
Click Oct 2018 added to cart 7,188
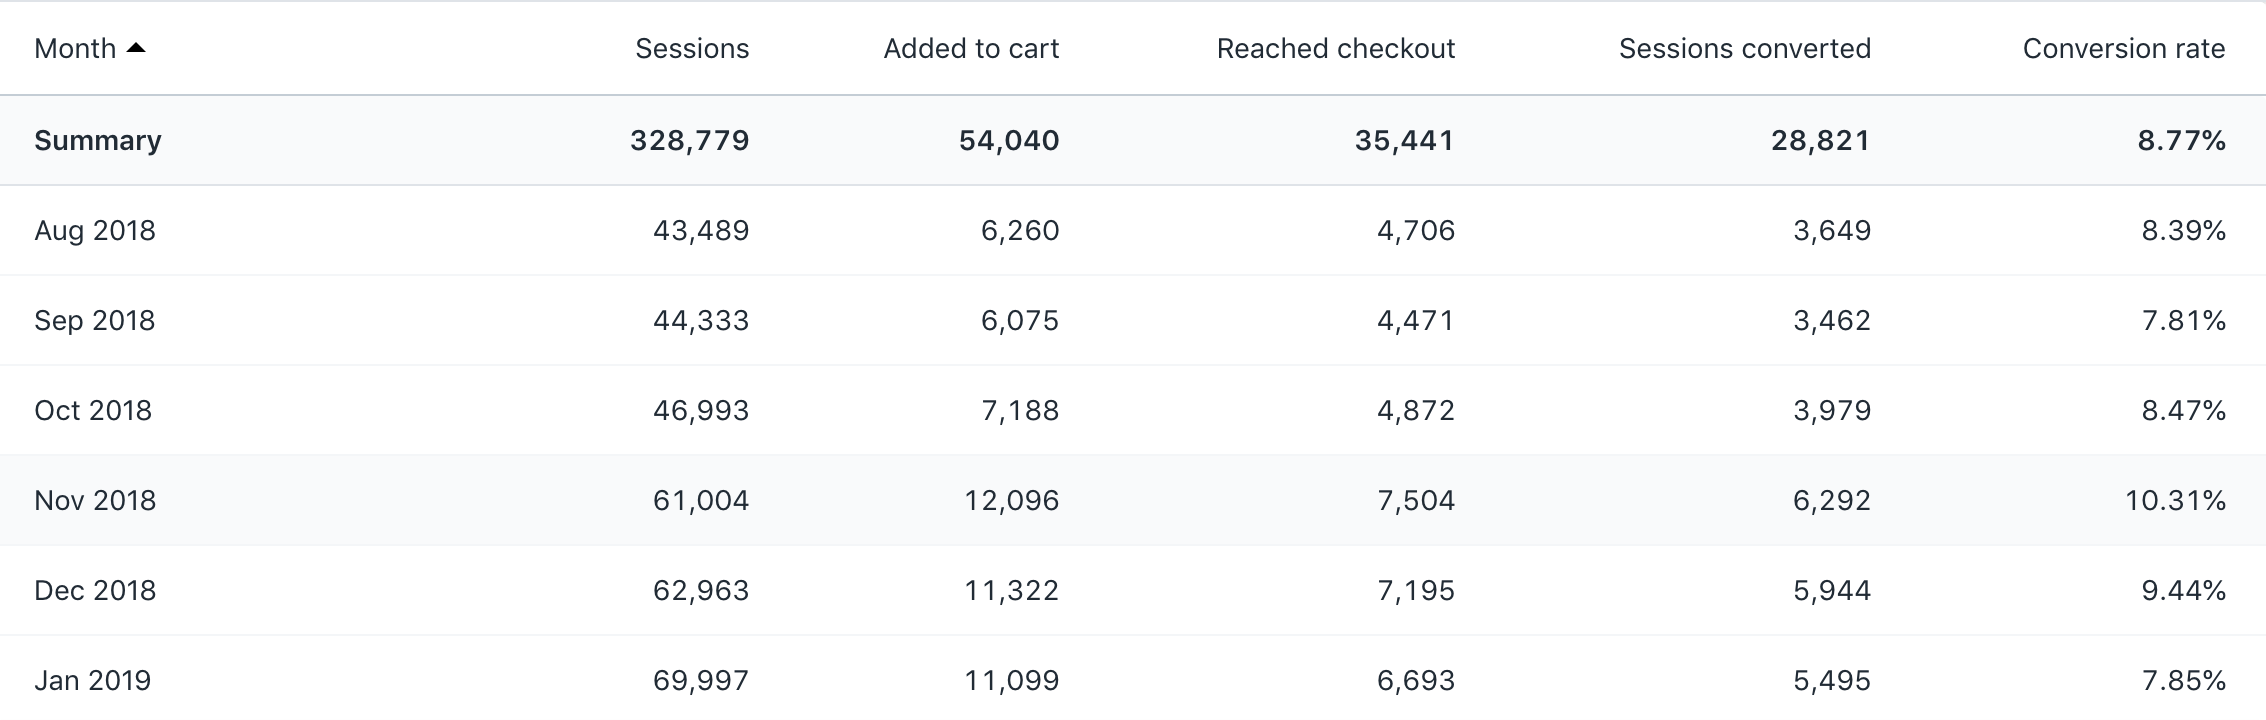tap(1019, 410)
